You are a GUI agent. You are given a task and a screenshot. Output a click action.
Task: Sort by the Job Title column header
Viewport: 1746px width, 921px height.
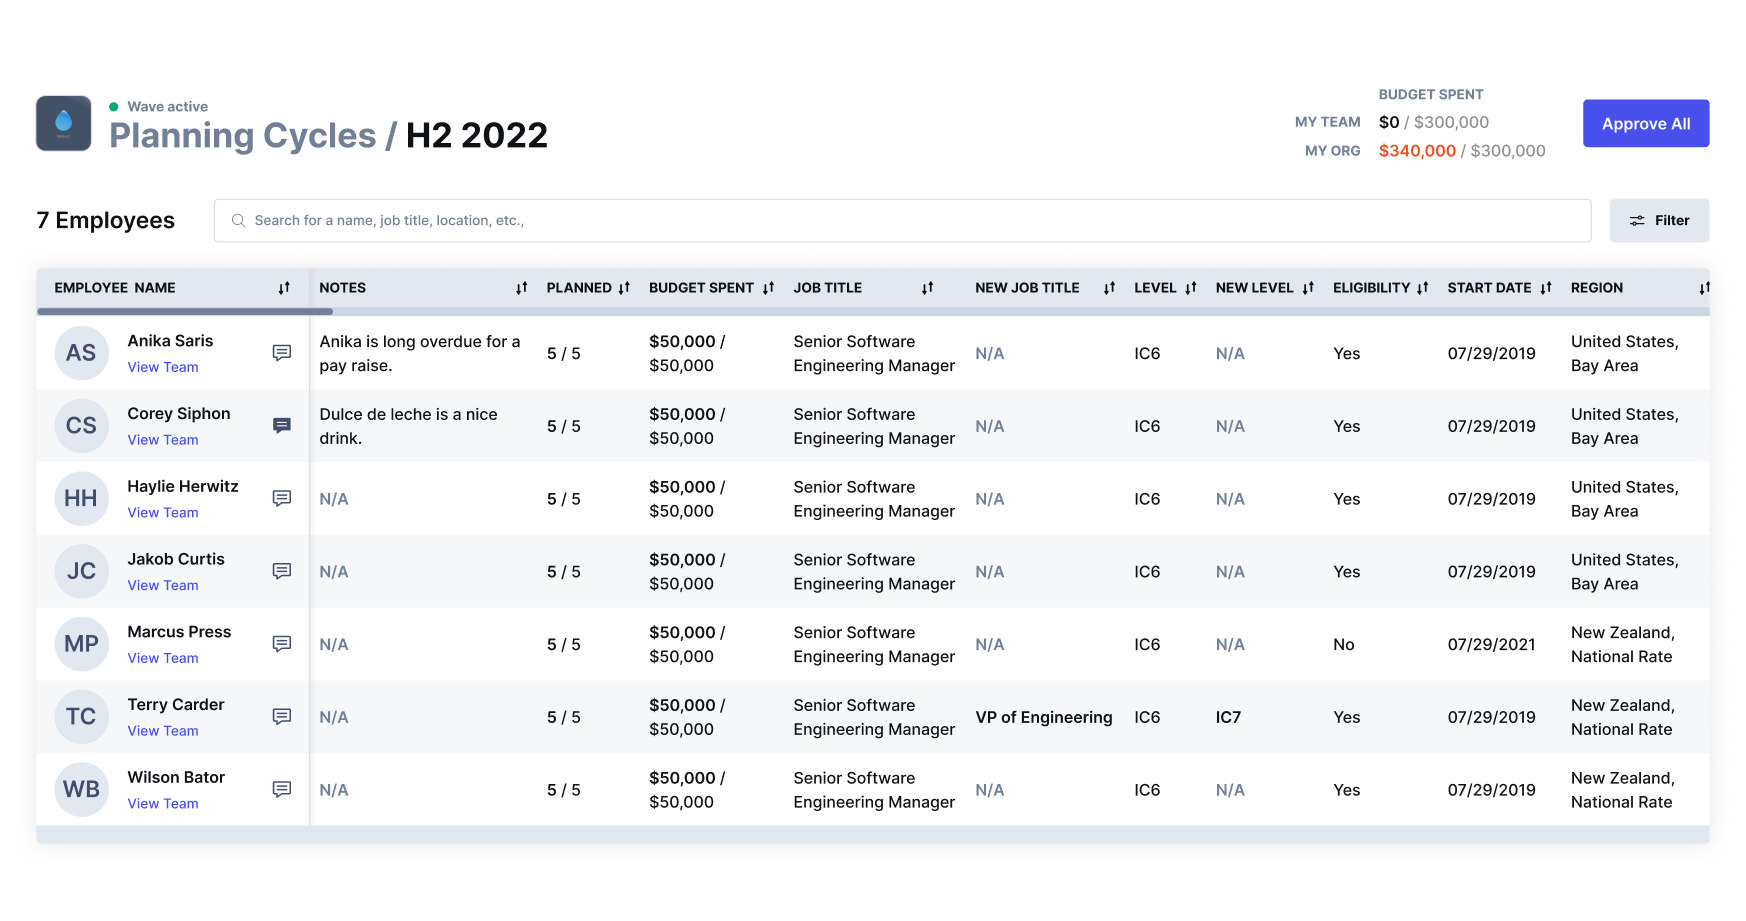pos(927,288)
